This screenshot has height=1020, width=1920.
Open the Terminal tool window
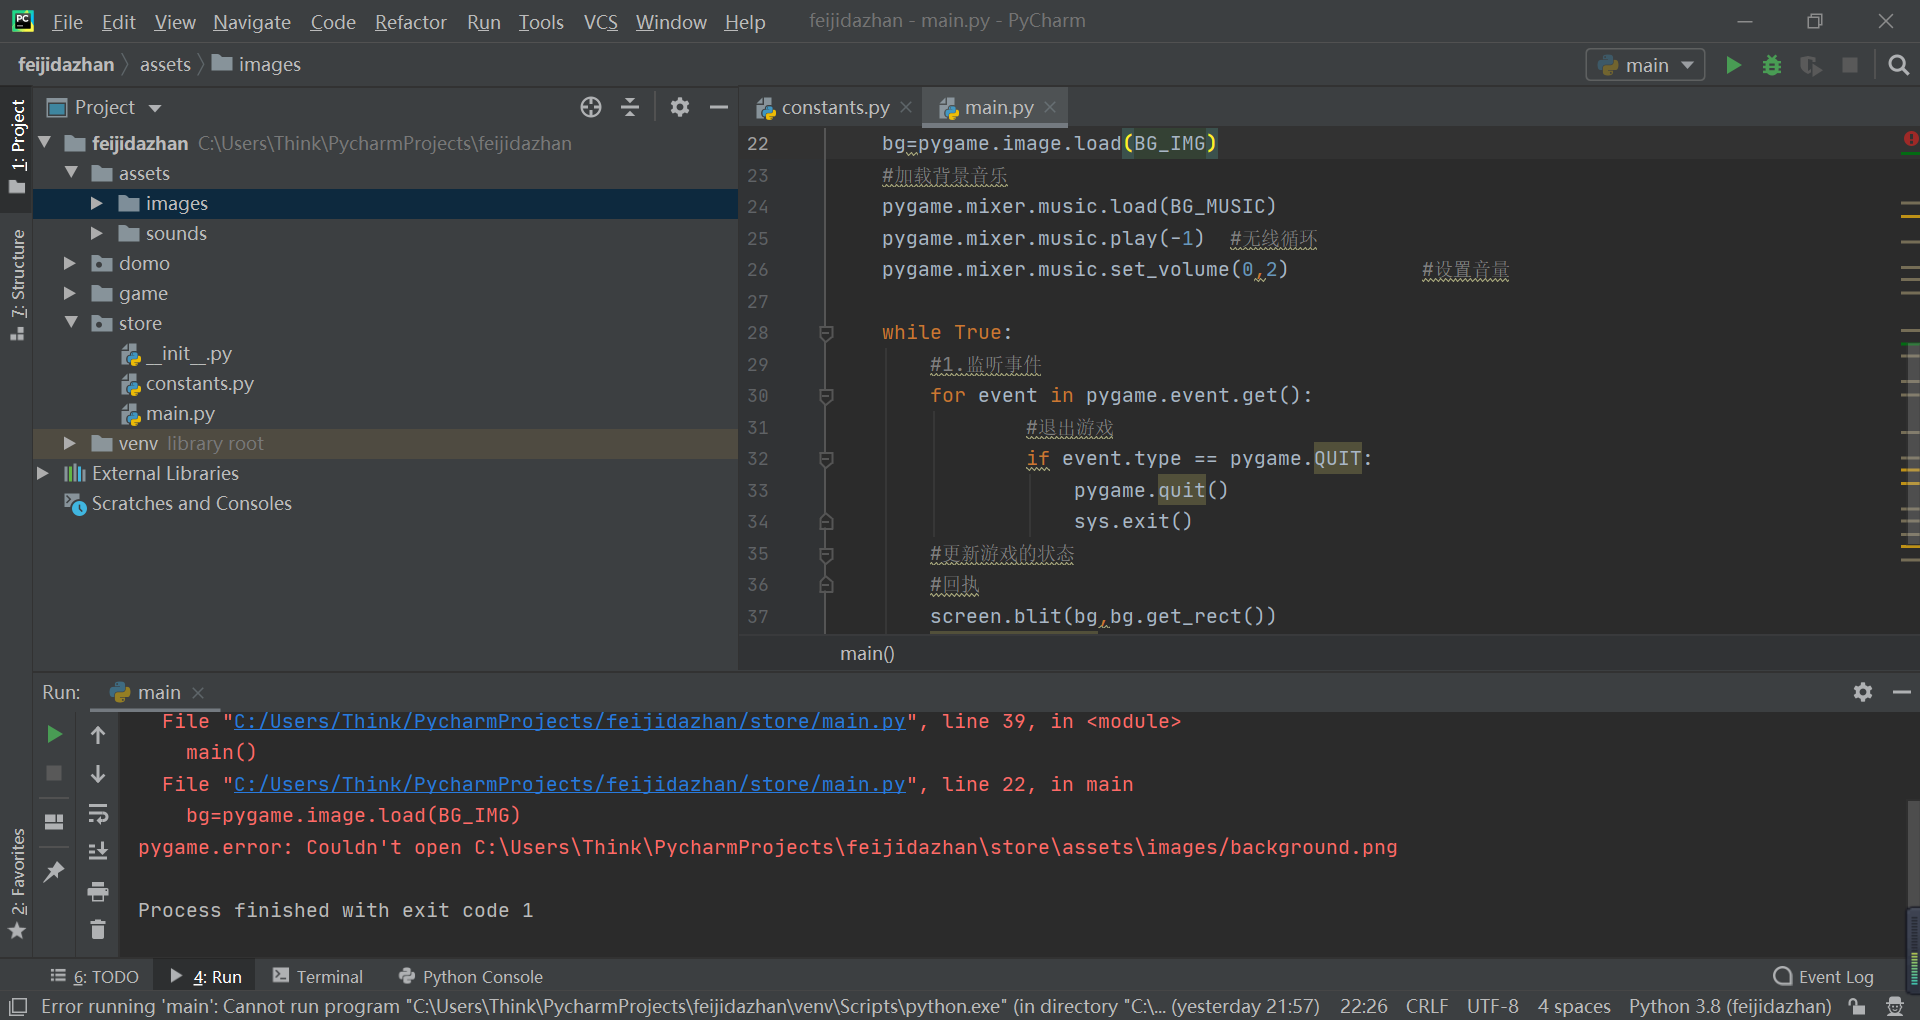[x=317, y=976]
